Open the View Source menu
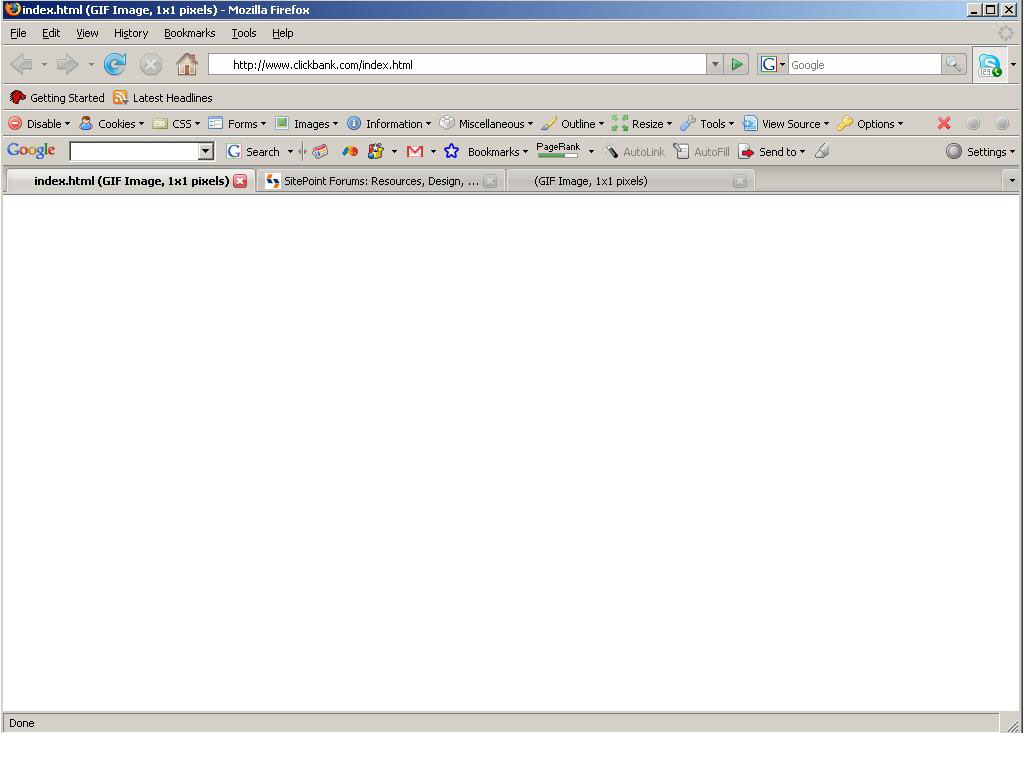The image size is (1024, 768). [x=786, y=123]
